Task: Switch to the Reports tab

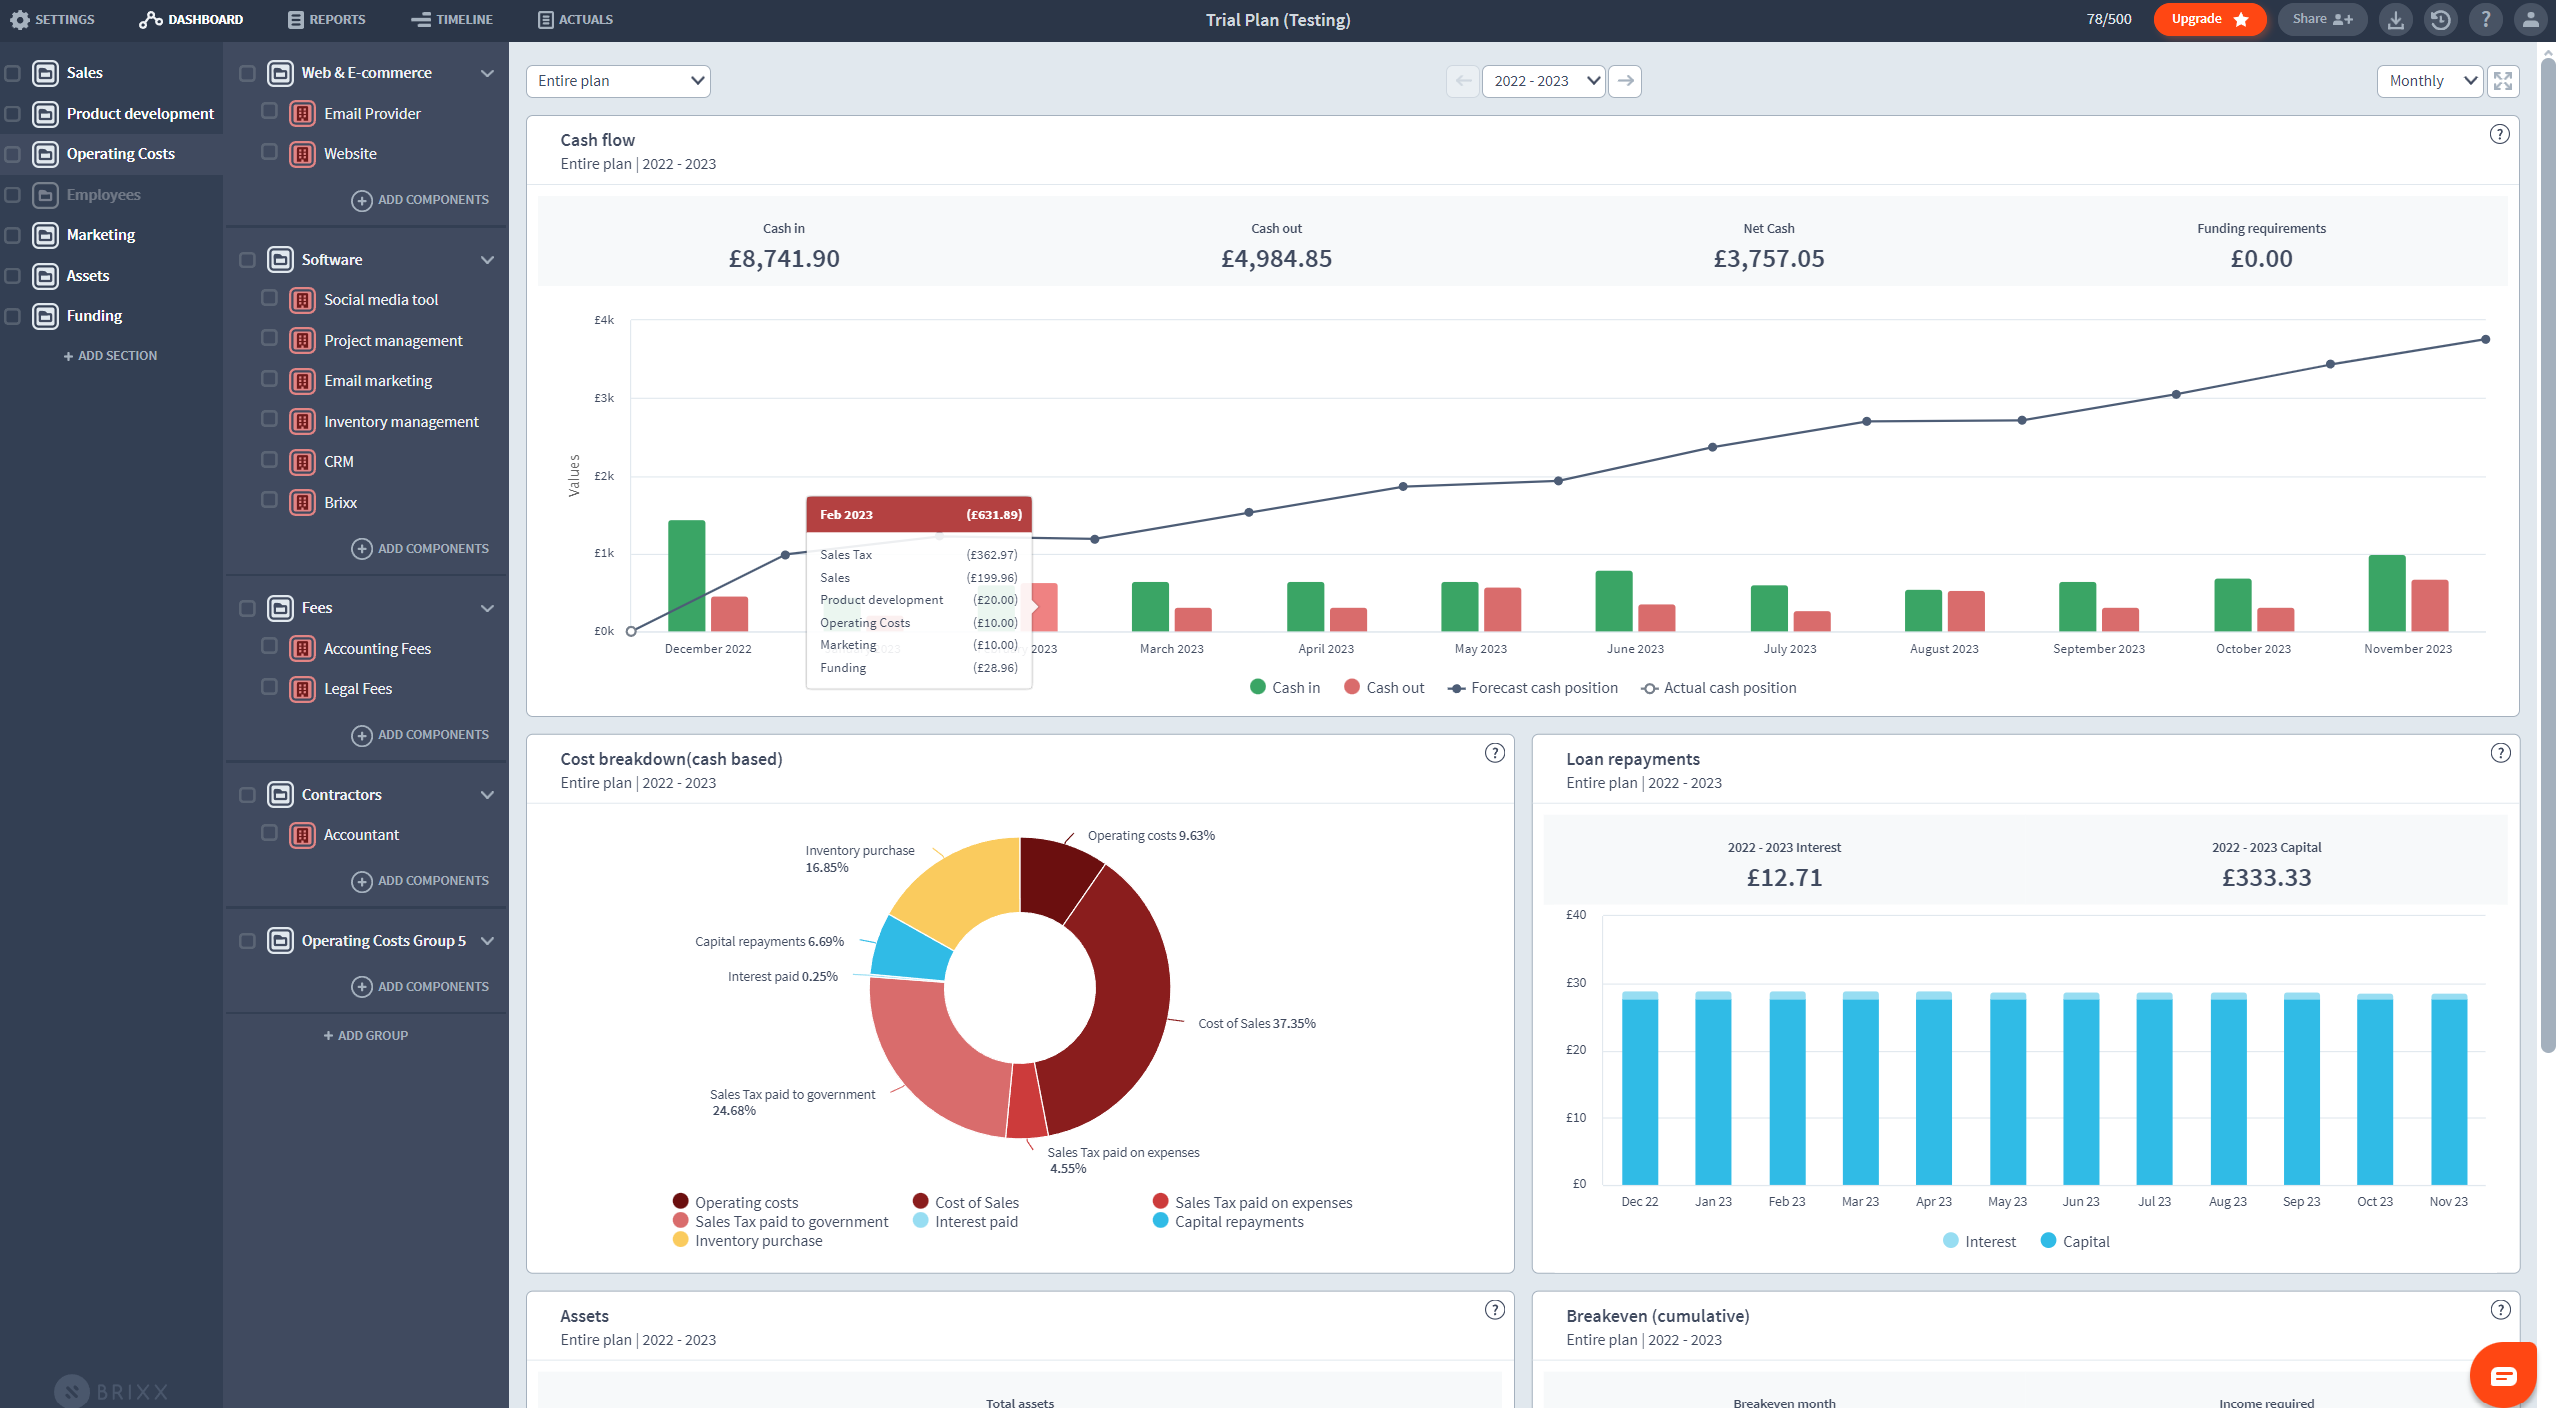Action: click(x=326, y=19)
